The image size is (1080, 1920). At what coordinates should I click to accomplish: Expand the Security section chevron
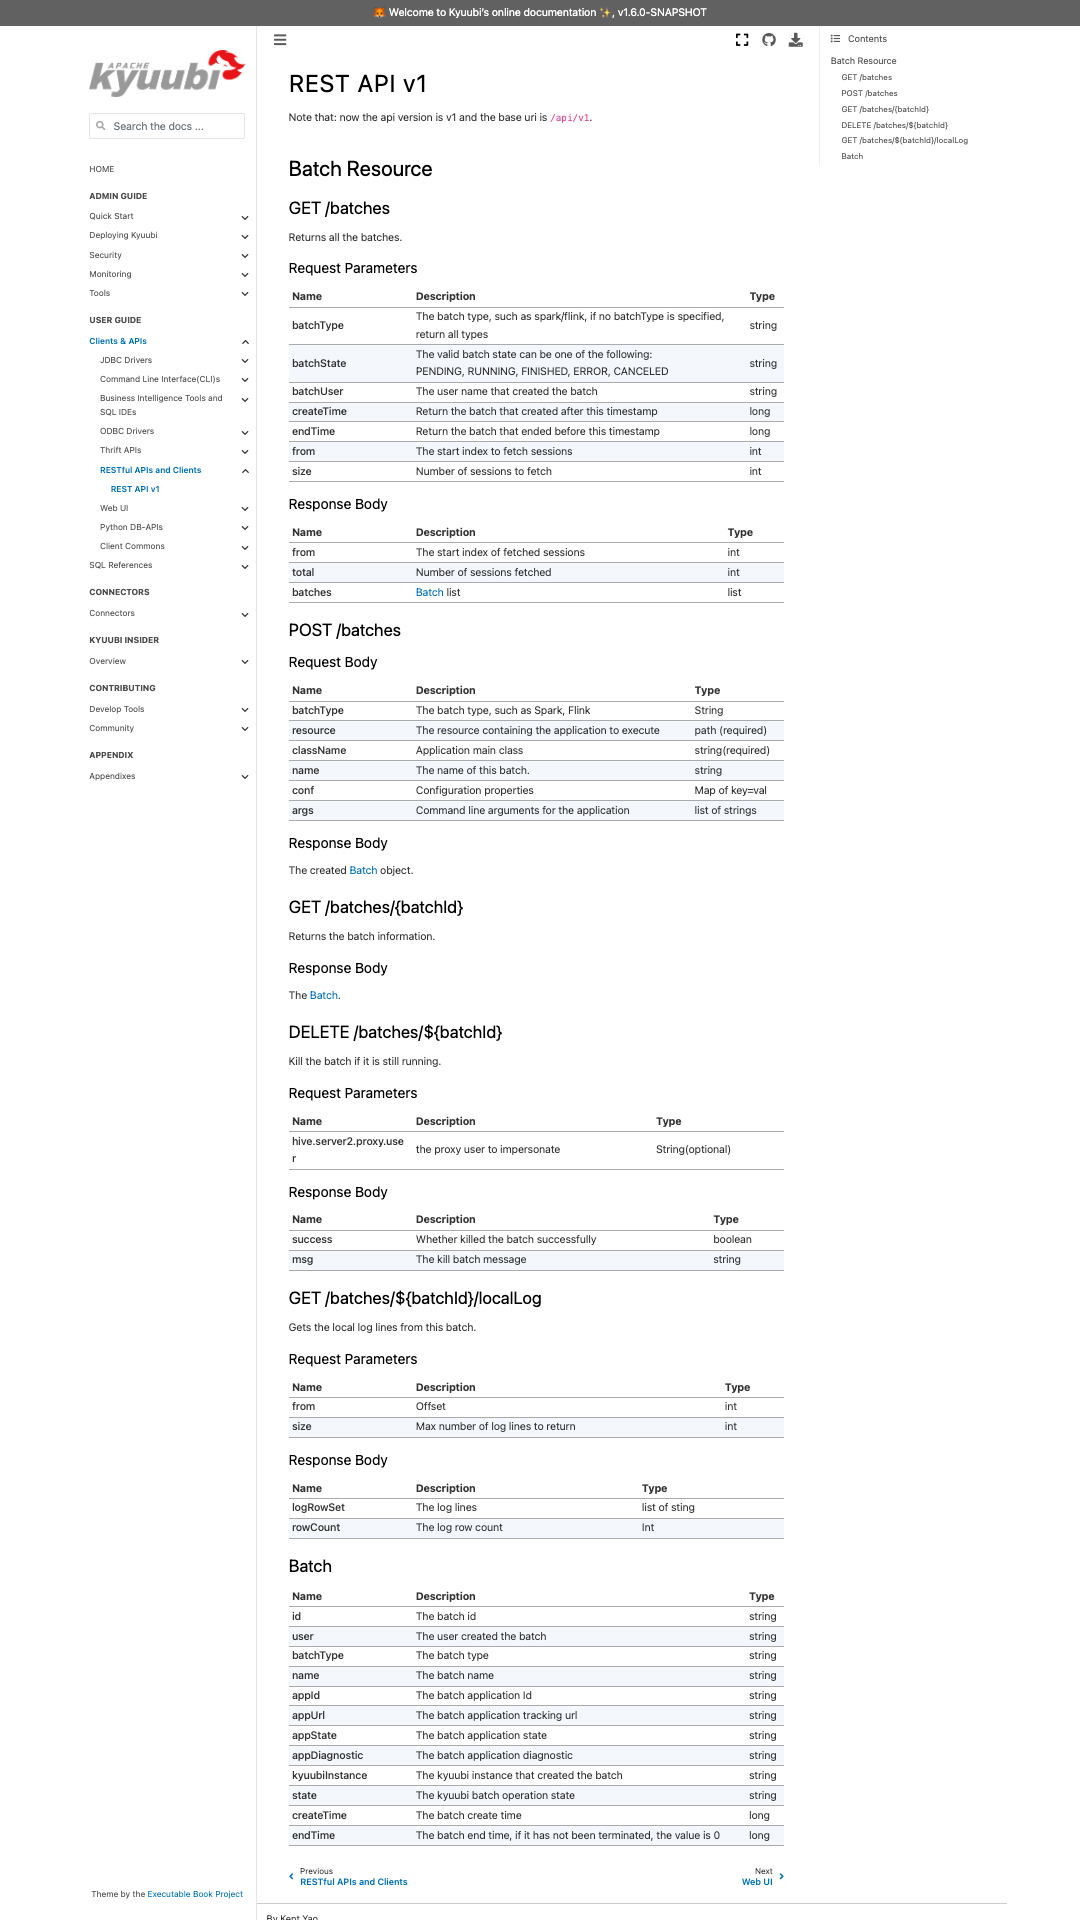[x=245, y=255]
